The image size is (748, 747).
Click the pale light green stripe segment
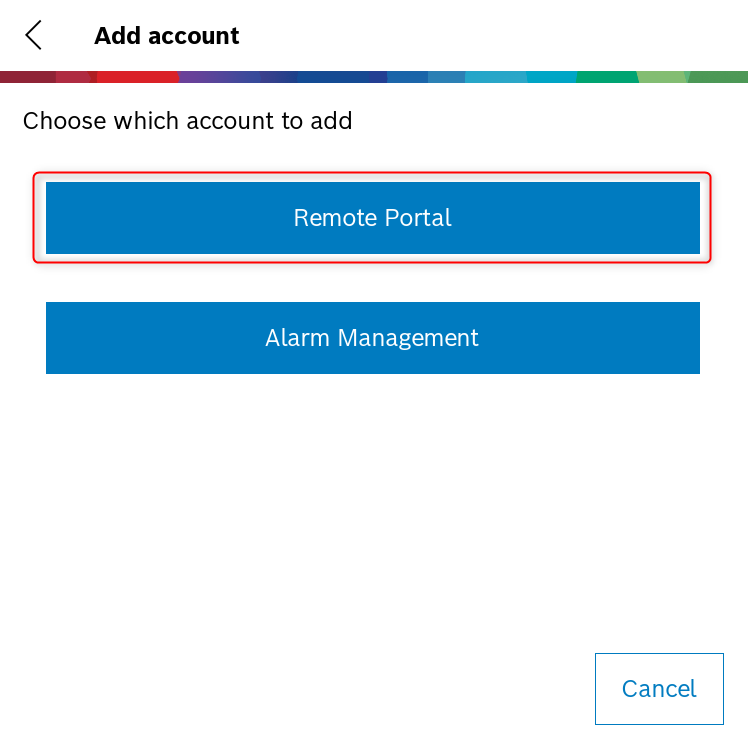coord(662,77)
